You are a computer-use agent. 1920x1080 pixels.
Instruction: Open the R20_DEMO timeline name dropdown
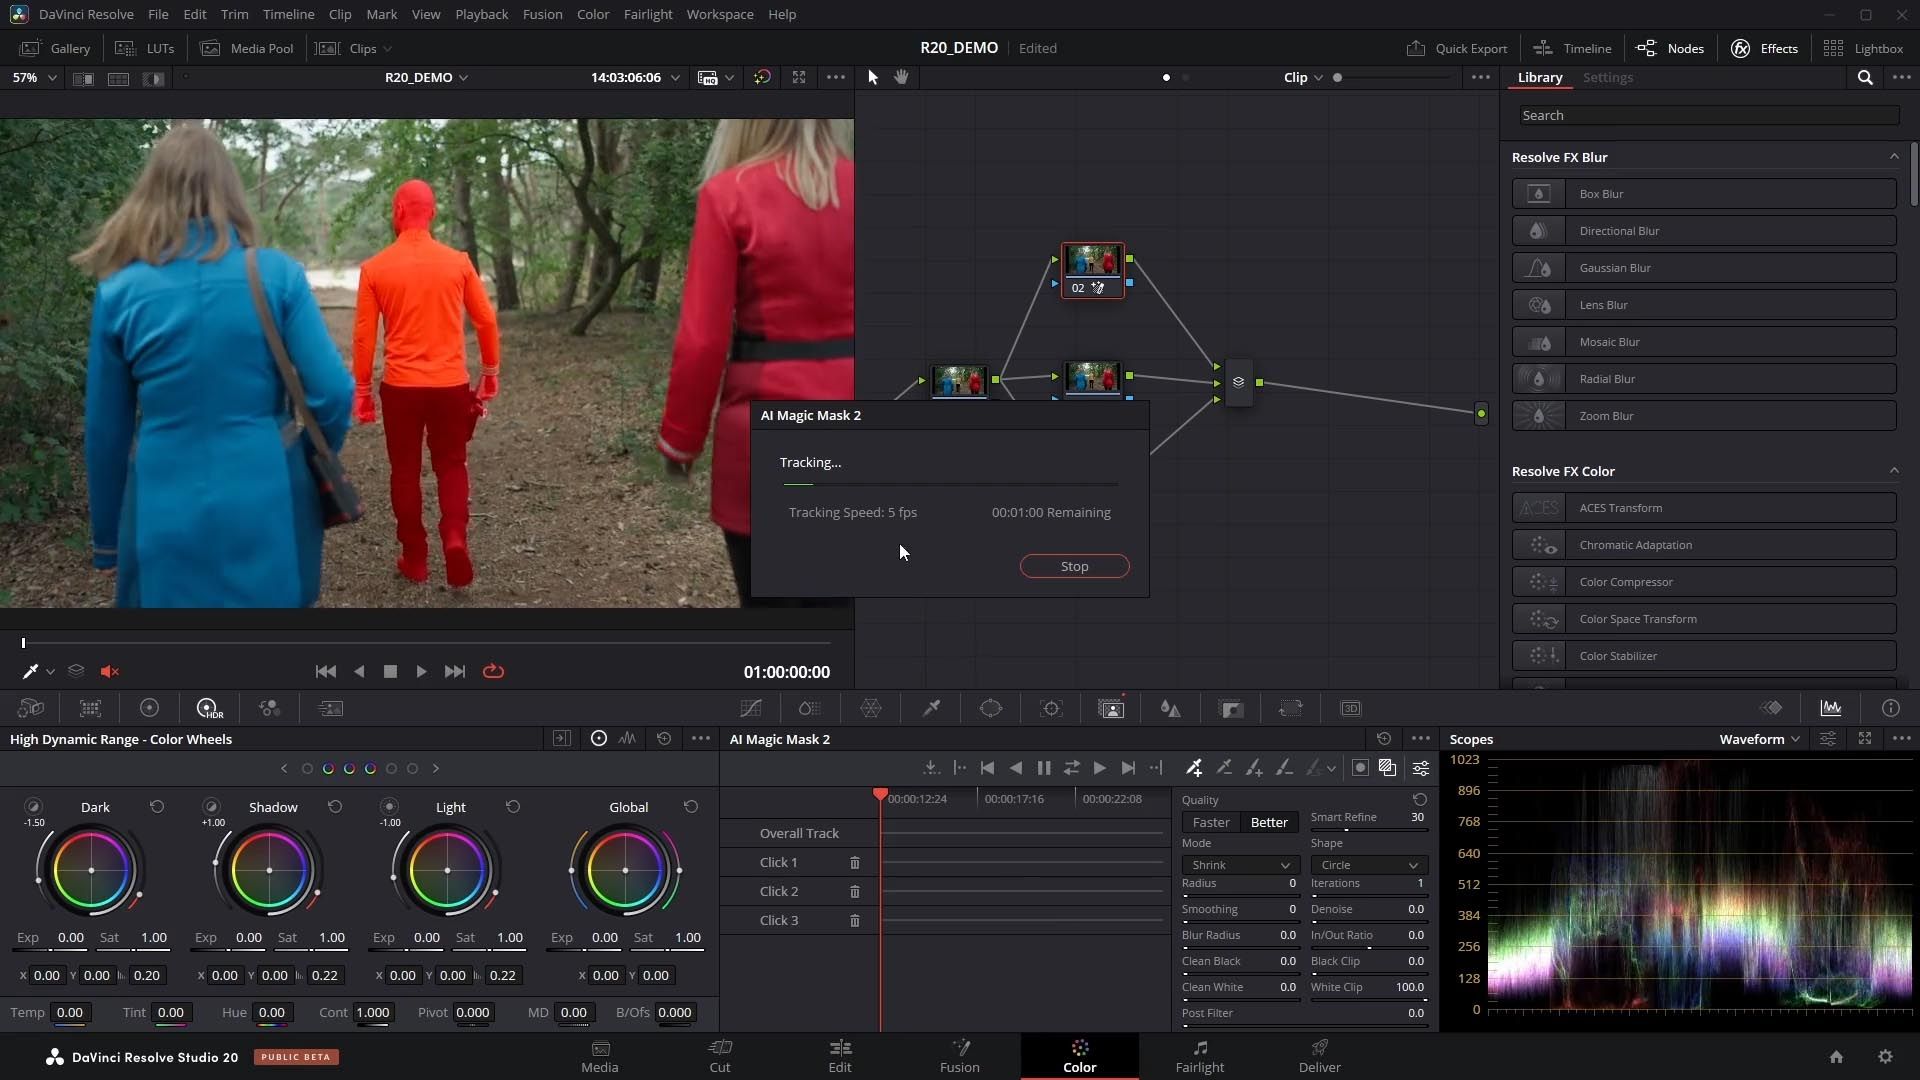click(x=426, y=77)
